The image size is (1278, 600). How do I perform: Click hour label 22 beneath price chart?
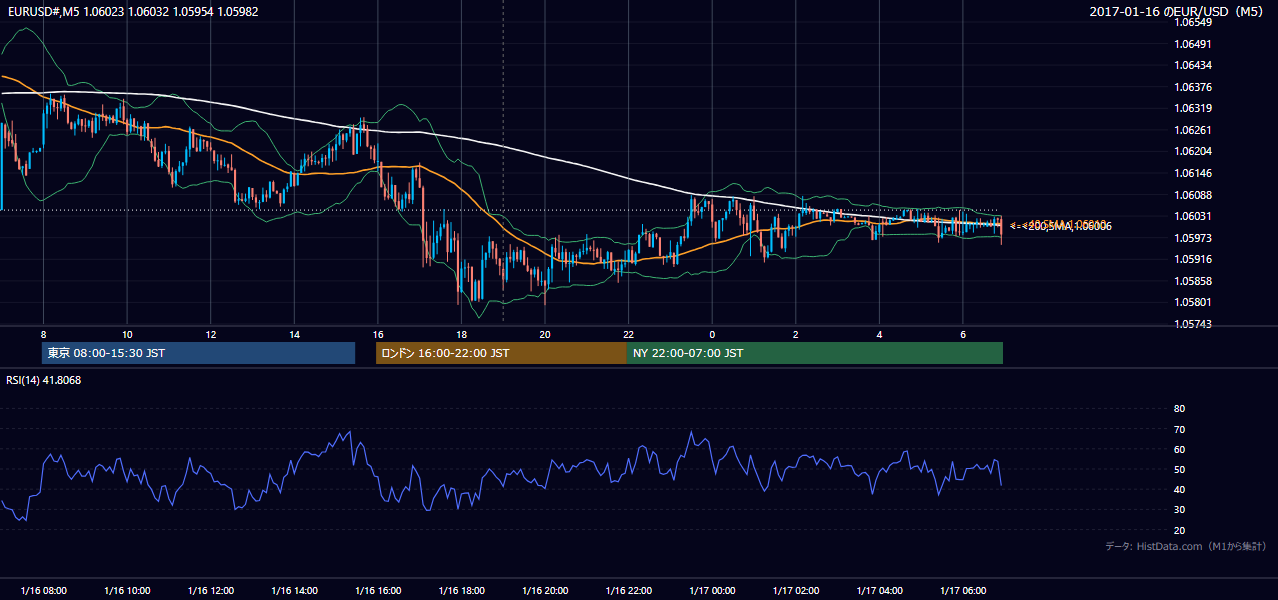tap(629, 334)
